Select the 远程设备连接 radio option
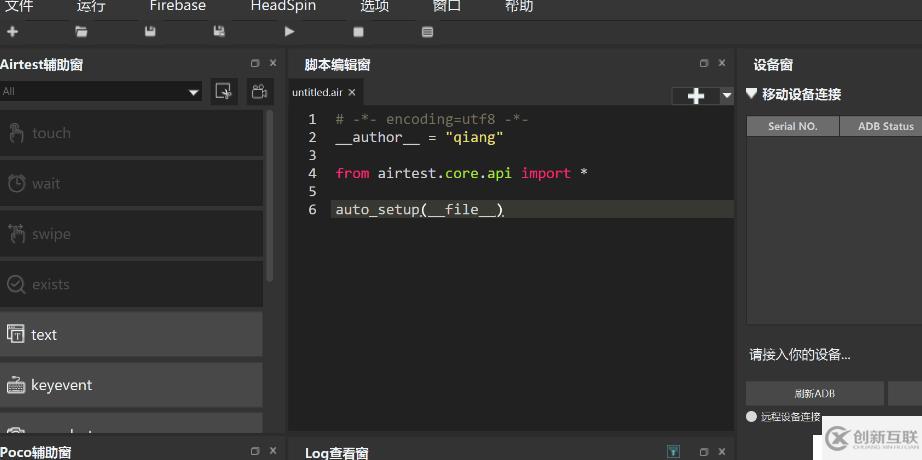The height and width of the screenshot is (460, 922). (751, 416)
